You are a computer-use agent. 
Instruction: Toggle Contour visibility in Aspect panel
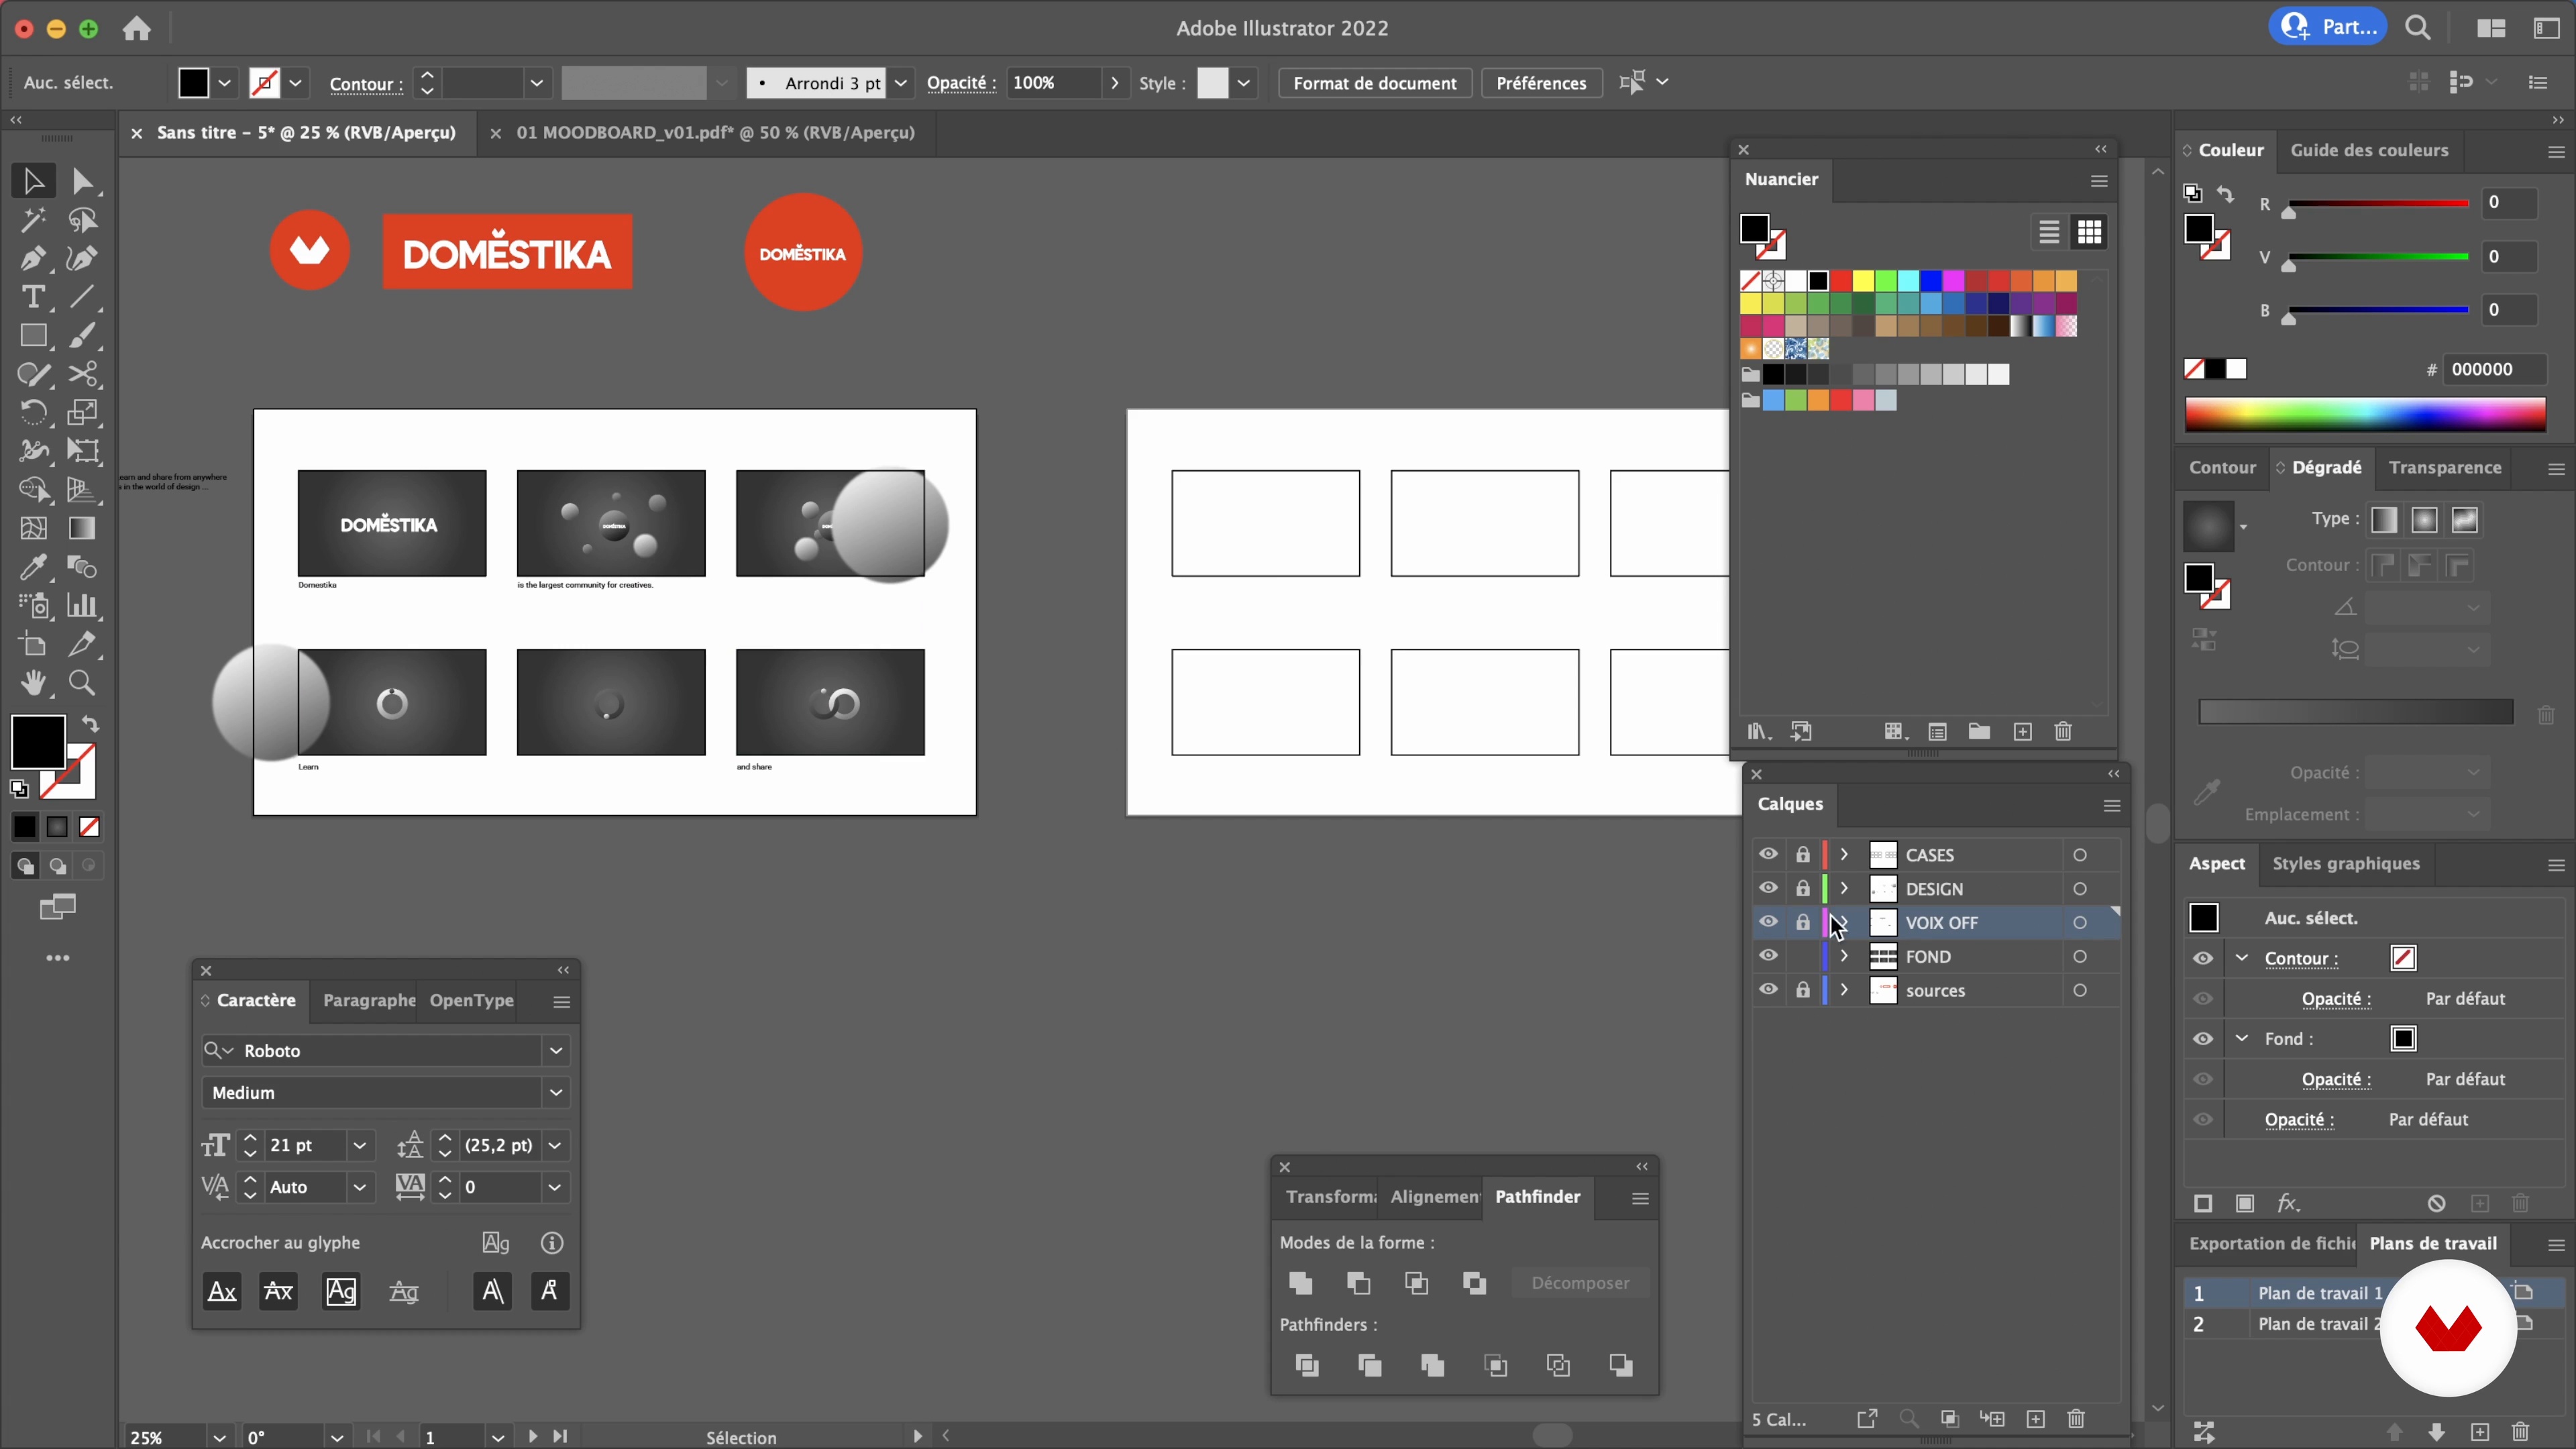click(x=2203, y=958)
